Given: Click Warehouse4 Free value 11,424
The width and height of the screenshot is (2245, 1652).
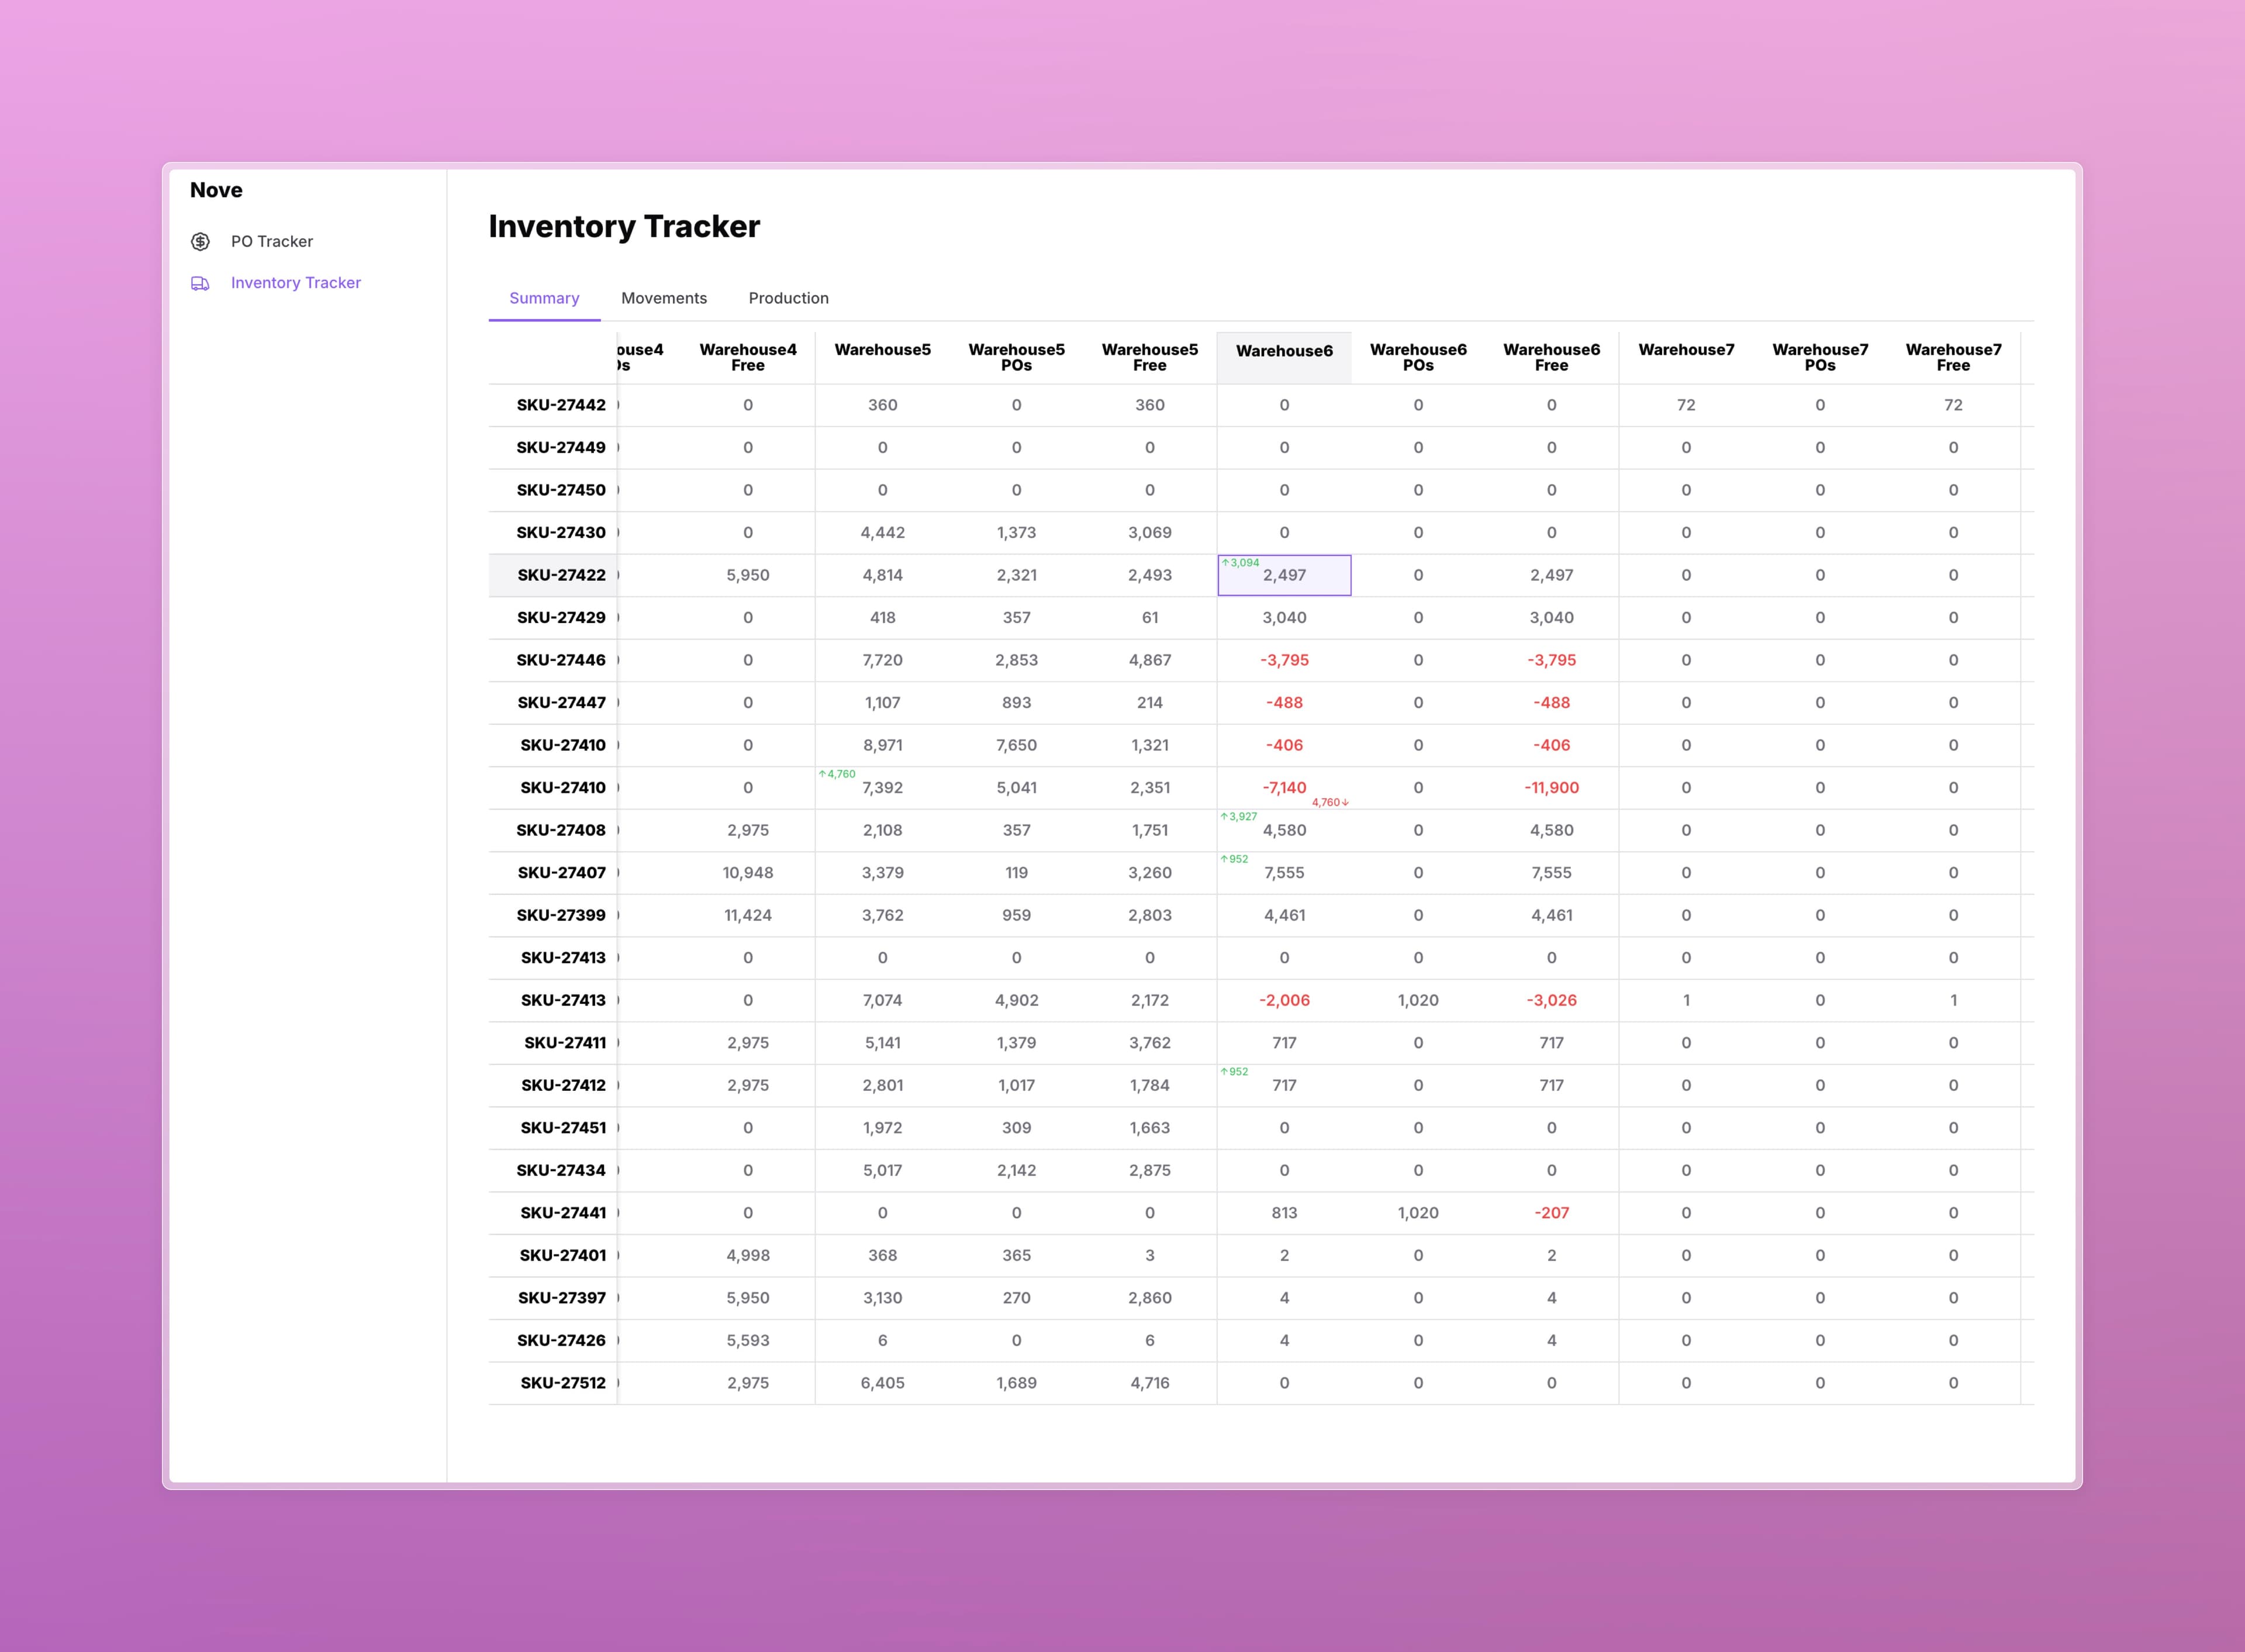Looking at the screenshot, I should [747, 915].
